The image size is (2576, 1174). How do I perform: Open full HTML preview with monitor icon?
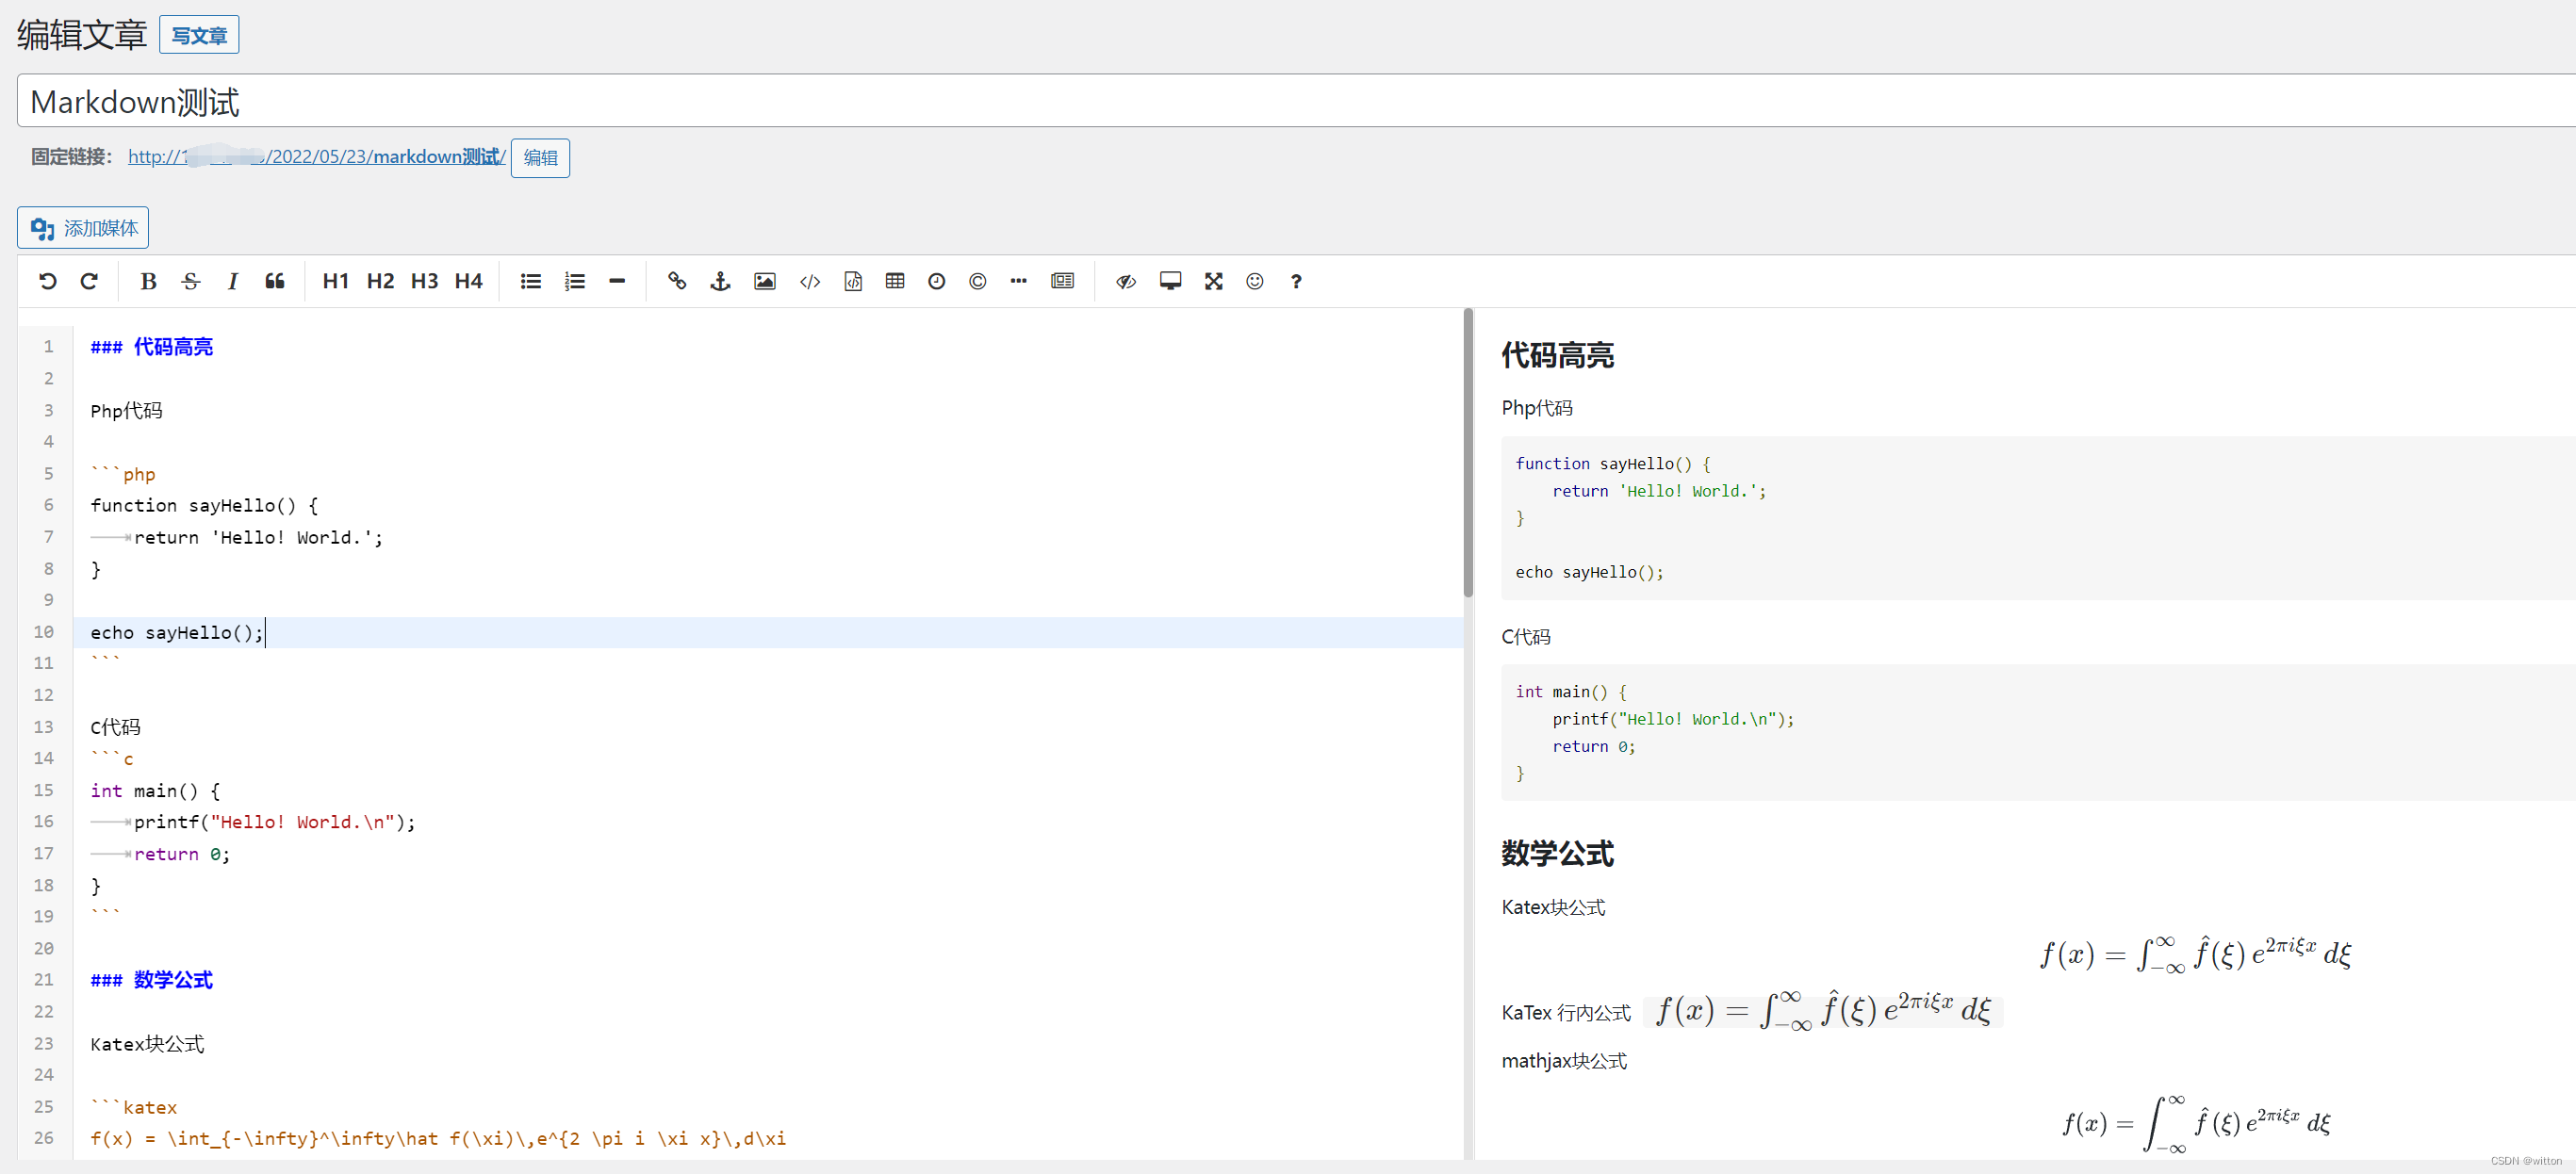pyautogui.click(x=1170, y=282)
